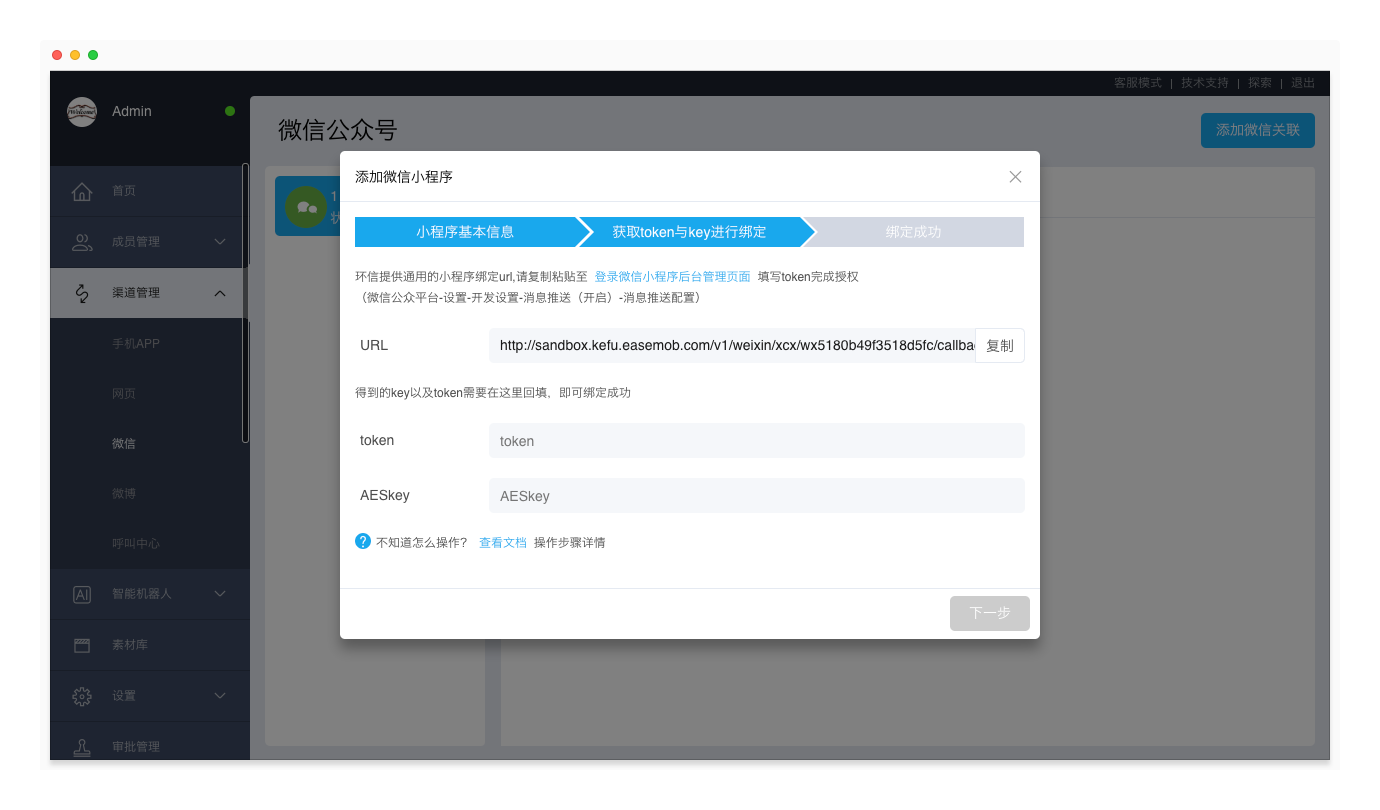The height and width of the screenshot is (810, 1380).
Task: Click the approval management stamp icon
Action: pos(82,747)
